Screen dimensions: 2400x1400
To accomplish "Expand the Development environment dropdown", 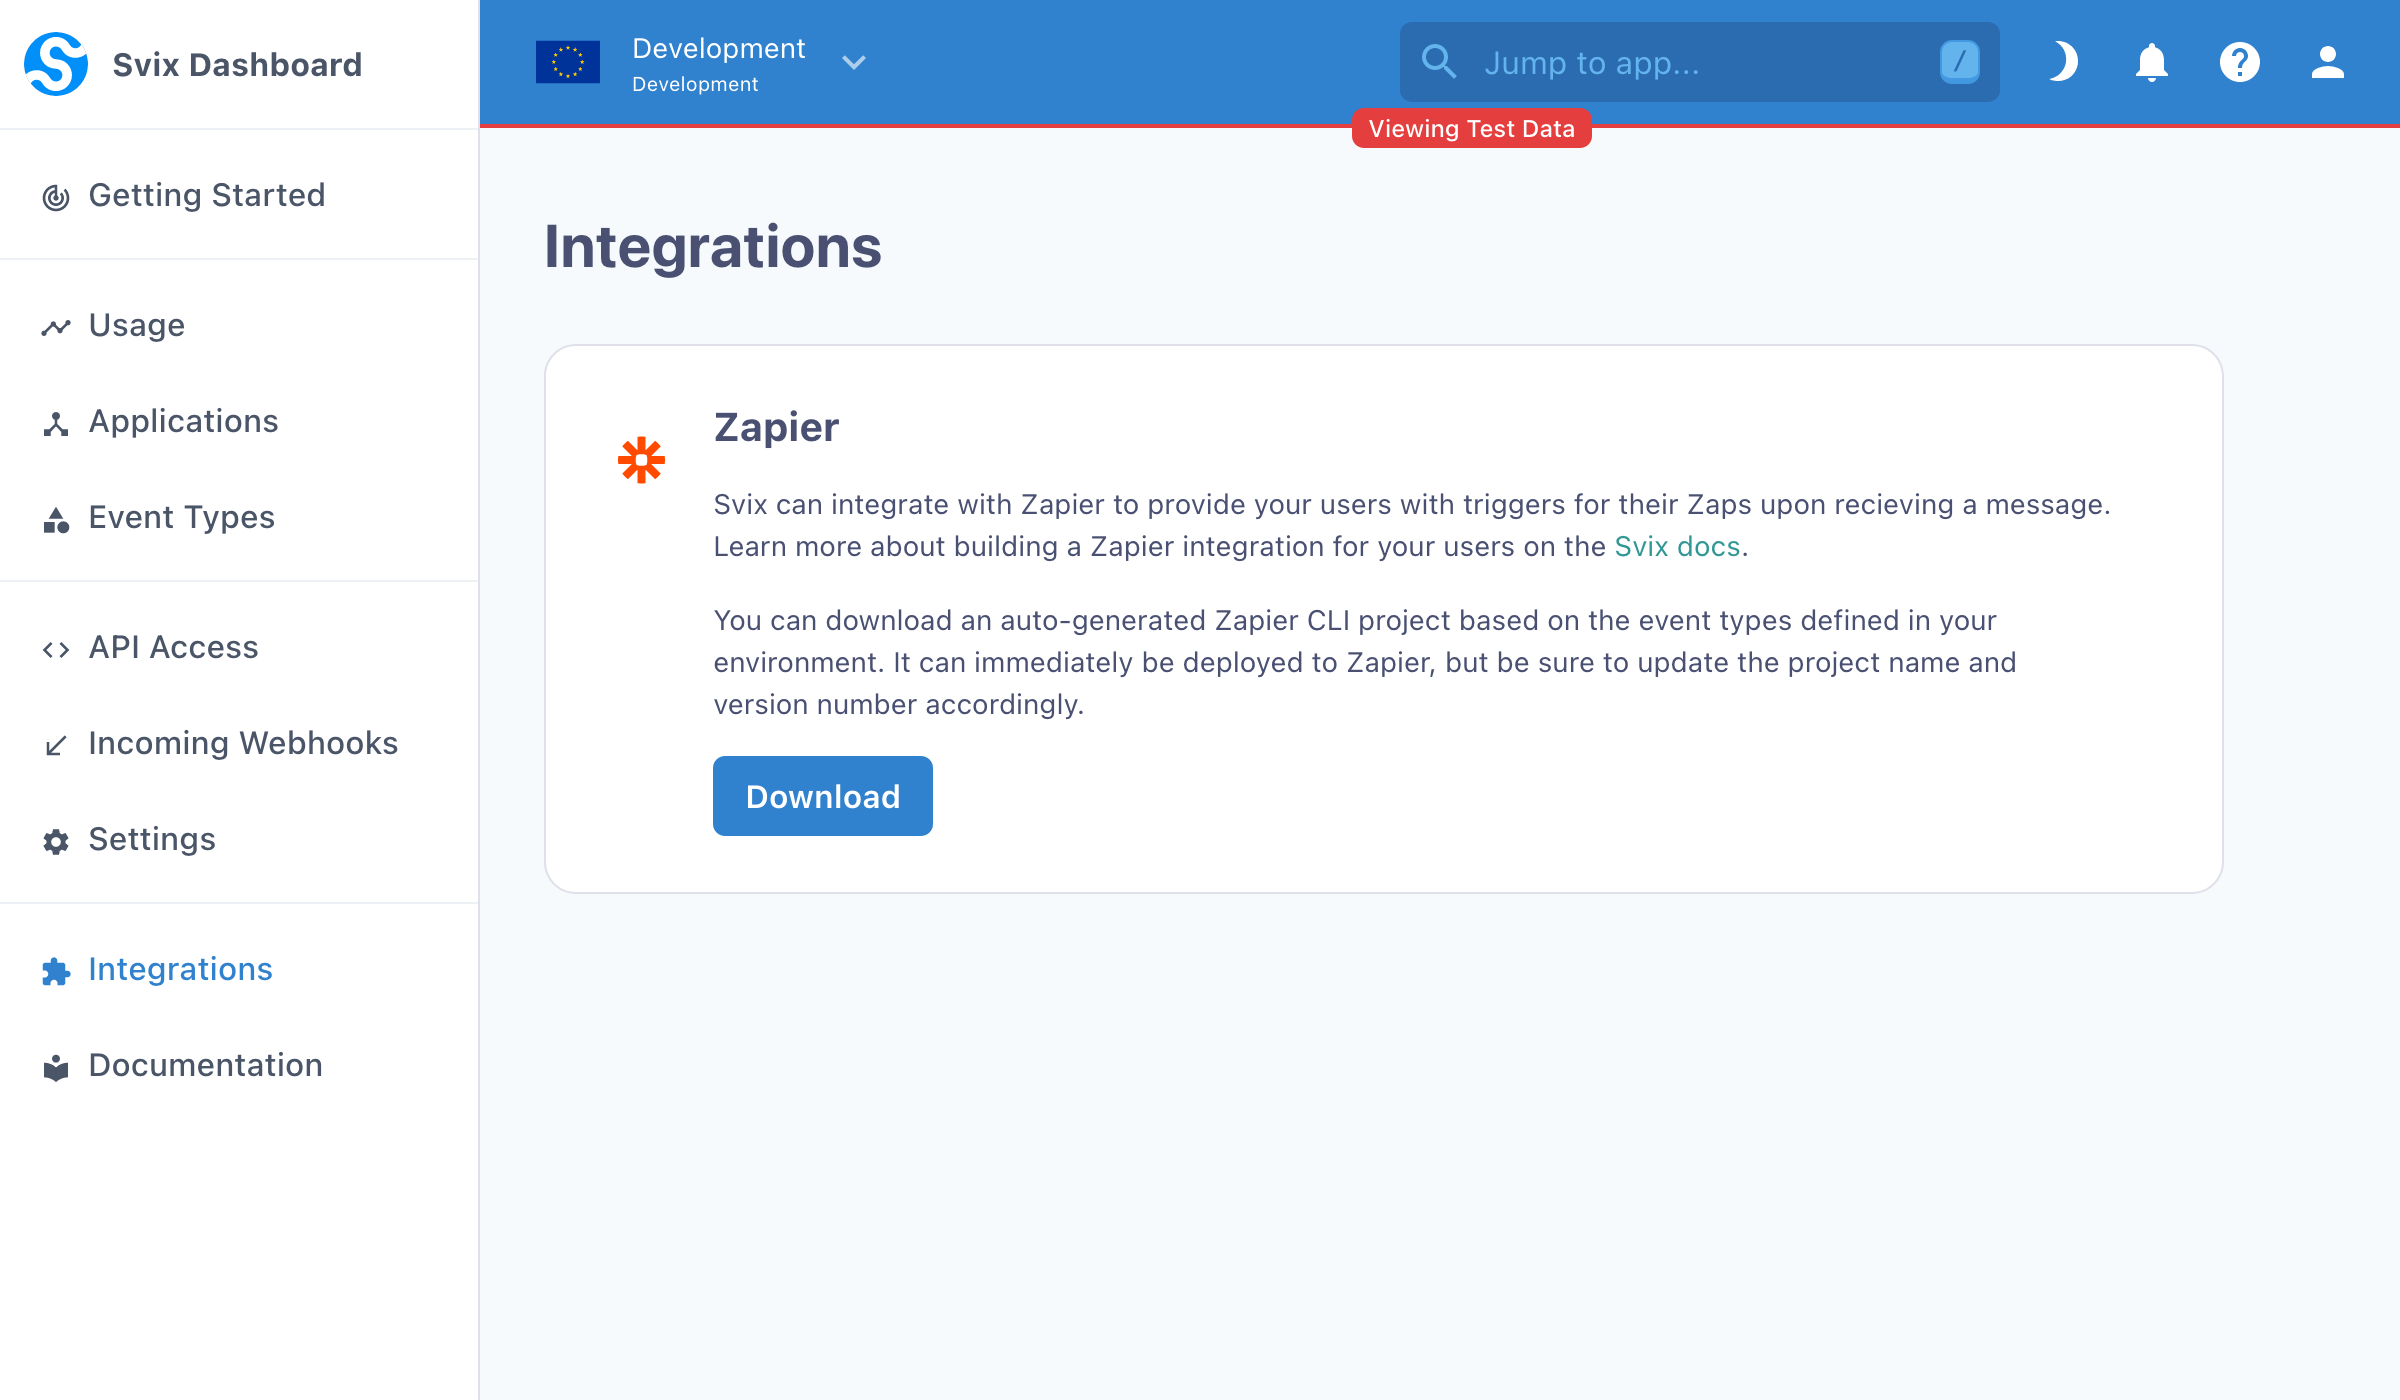I will coord(852,62).
